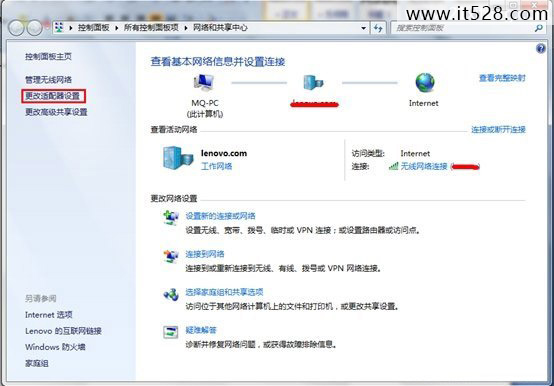Open 管理无线网络 in the sidebar
The width and height of the screenshot is (554, 386).
pos(48,79)
